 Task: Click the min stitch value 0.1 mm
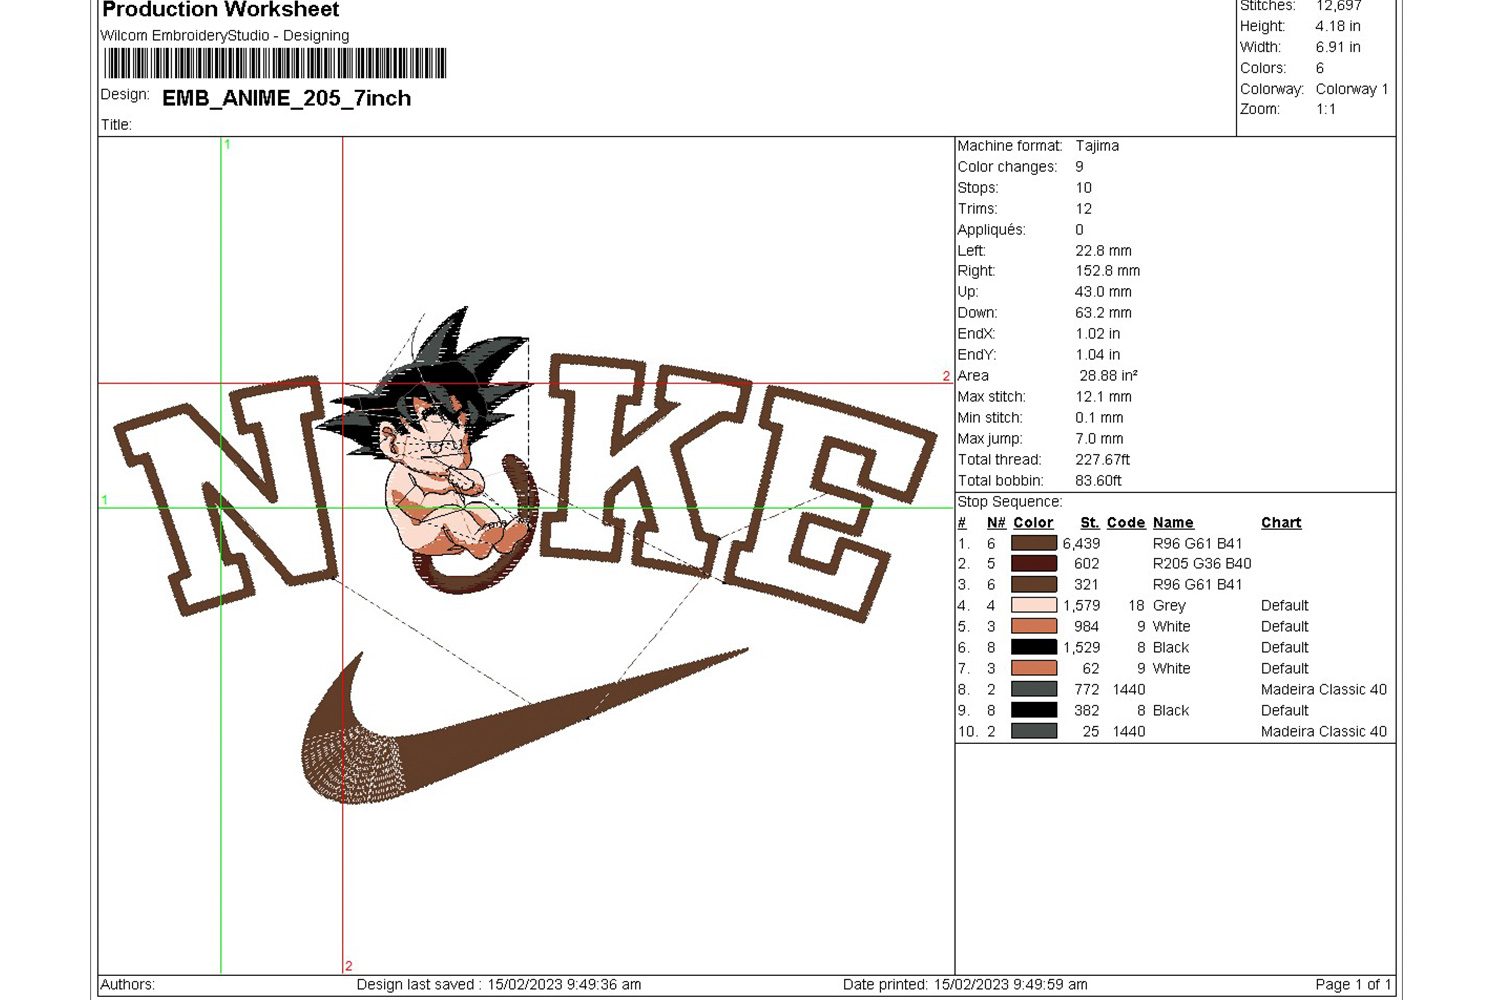tap(1100, 418)
